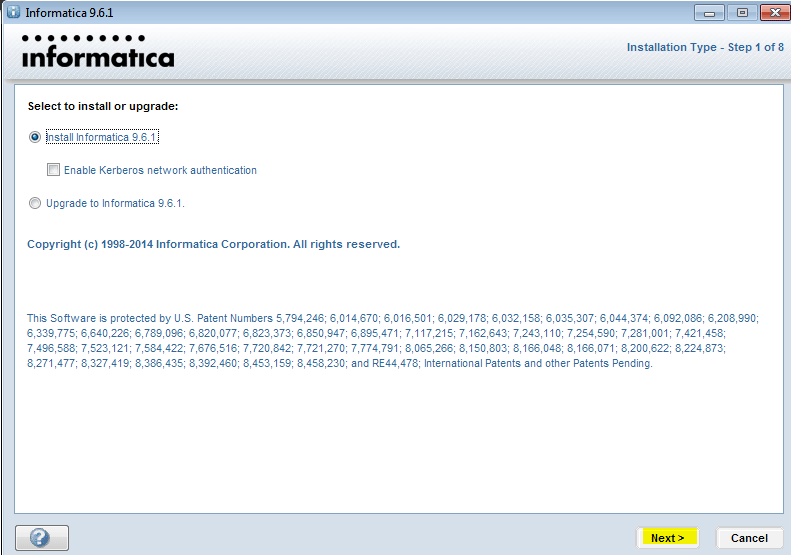Select the Upgrade to Informatica 9.6.1 radio button
This screenshot has height=555, width=791.
pos(36,203)
